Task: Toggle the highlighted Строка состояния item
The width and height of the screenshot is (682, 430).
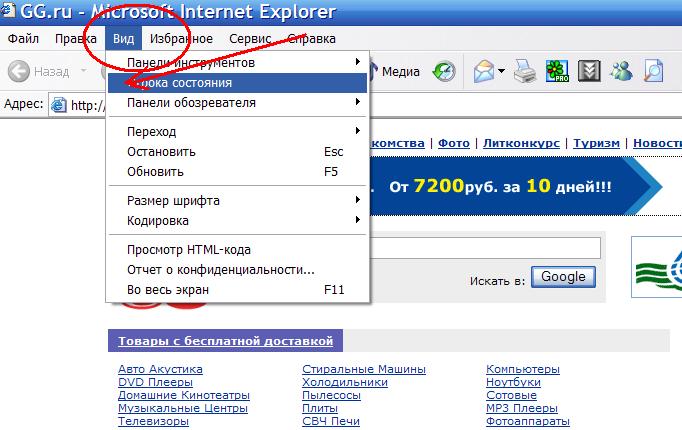Action: tap(237, 83)
